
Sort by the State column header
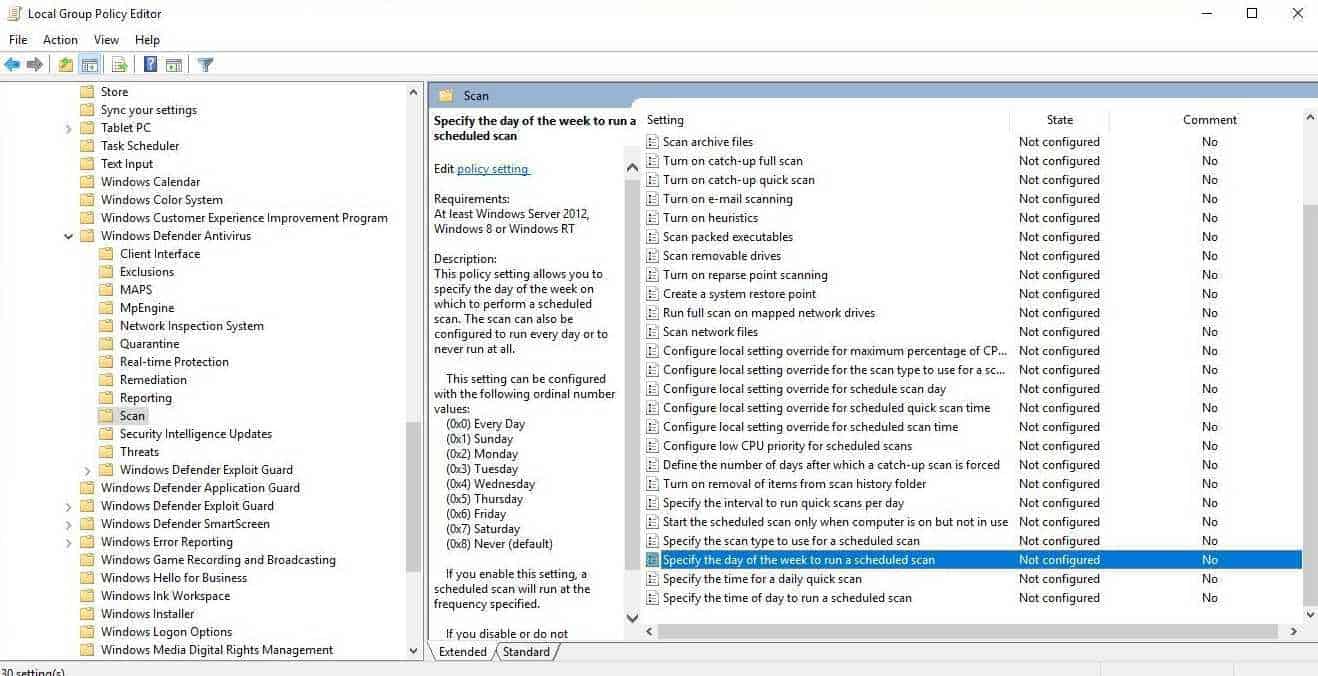1059,120
